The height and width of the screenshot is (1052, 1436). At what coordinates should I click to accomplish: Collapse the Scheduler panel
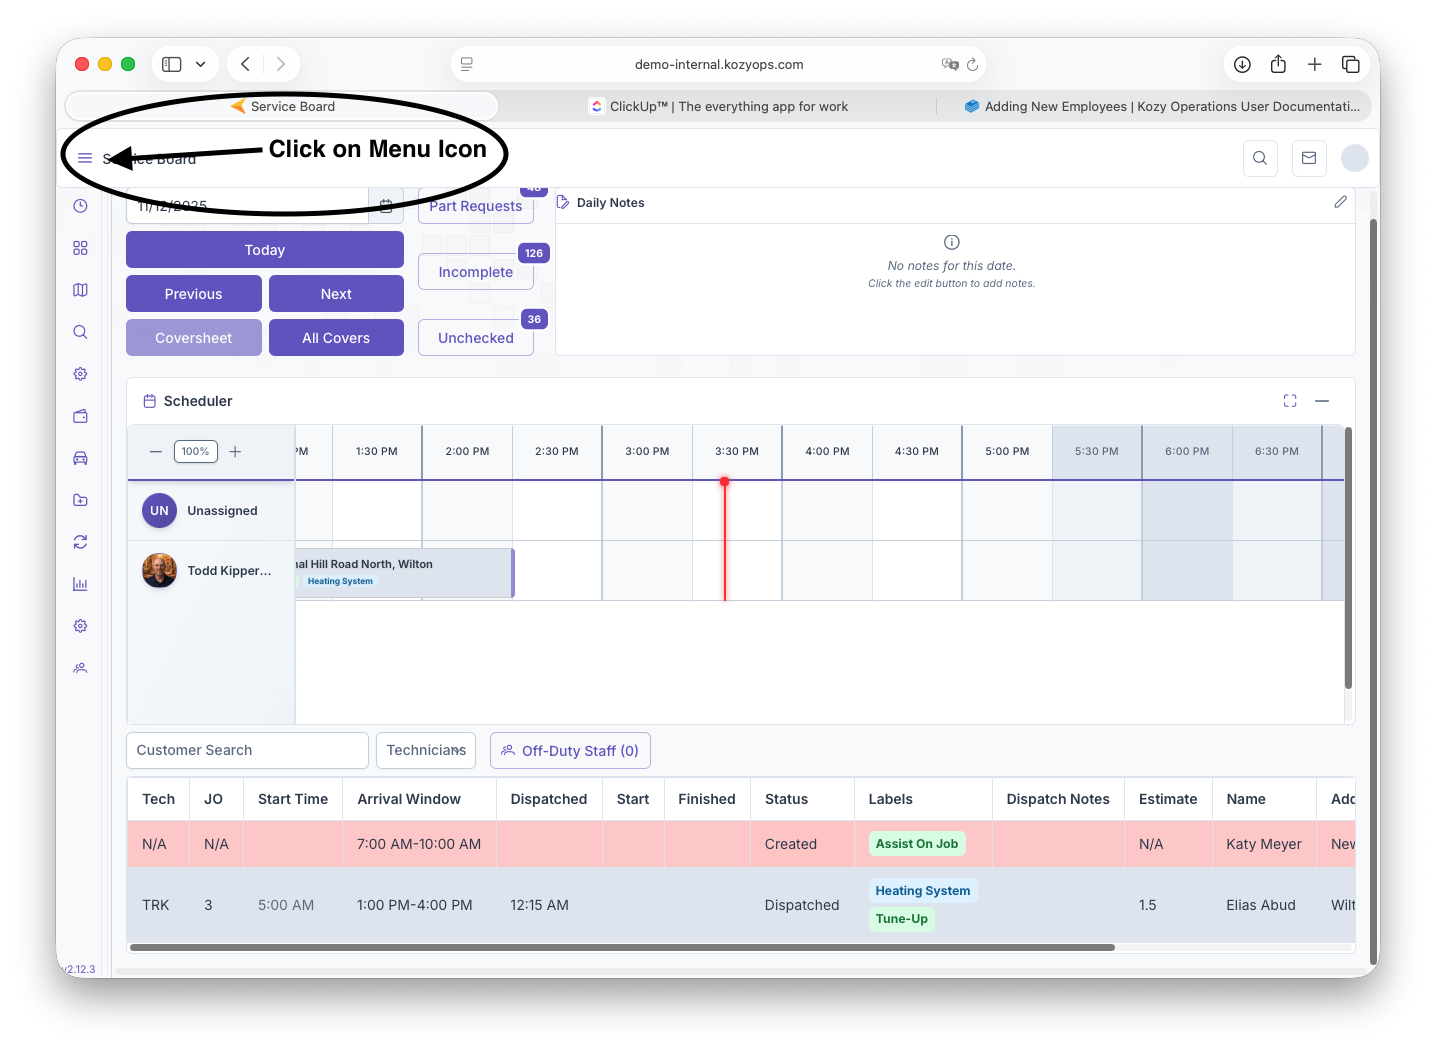[x=1322, y=401]
